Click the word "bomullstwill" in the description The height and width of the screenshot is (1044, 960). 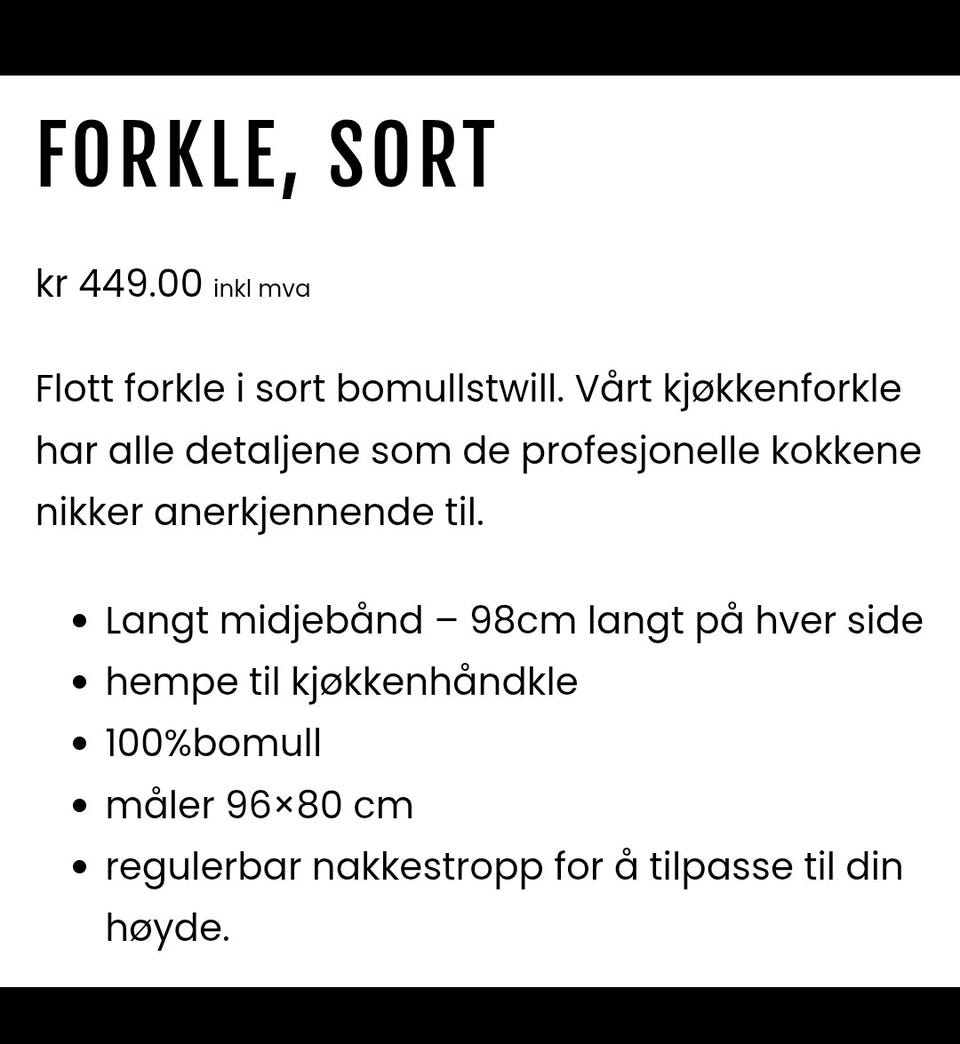[x=450, y=388]
